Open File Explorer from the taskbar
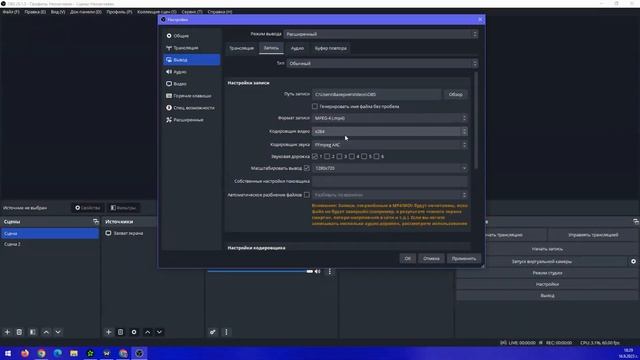 click(74, 353)
